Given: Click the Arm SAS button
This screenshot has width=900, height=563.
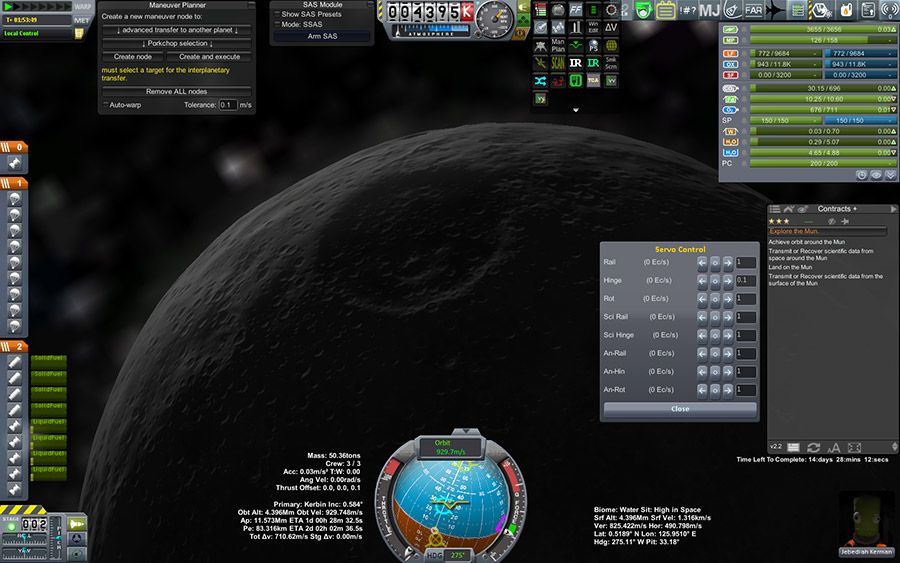Looking at the screenshot, I should tap(322, 36).
